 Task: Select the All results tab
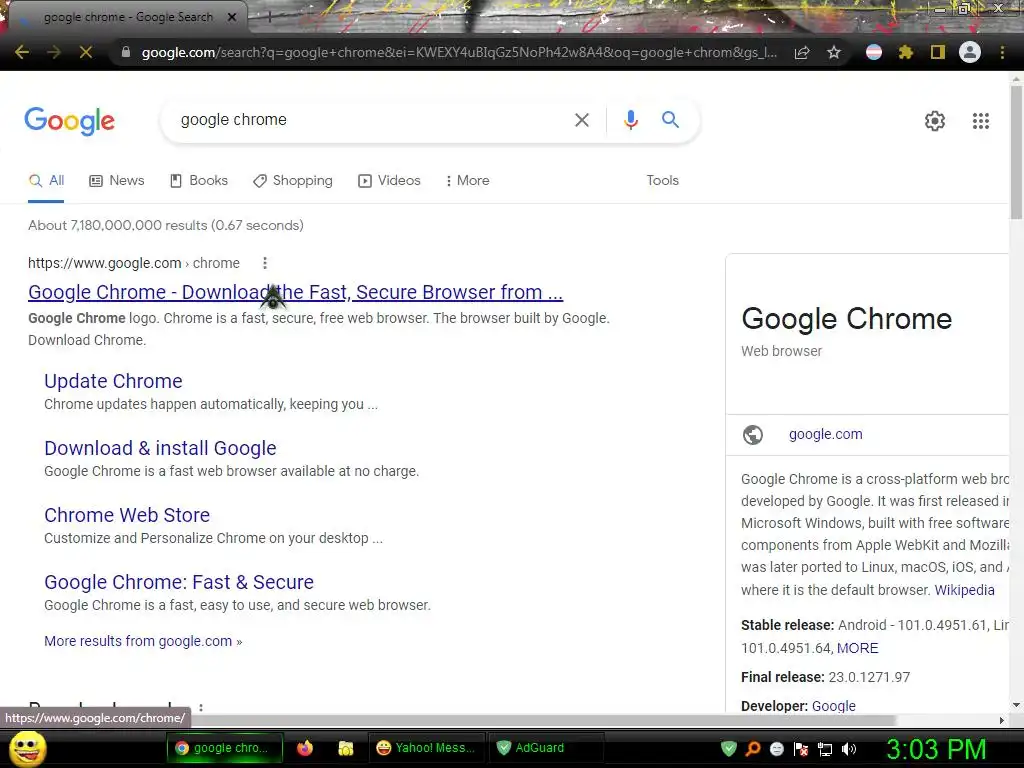coord(46,181)
